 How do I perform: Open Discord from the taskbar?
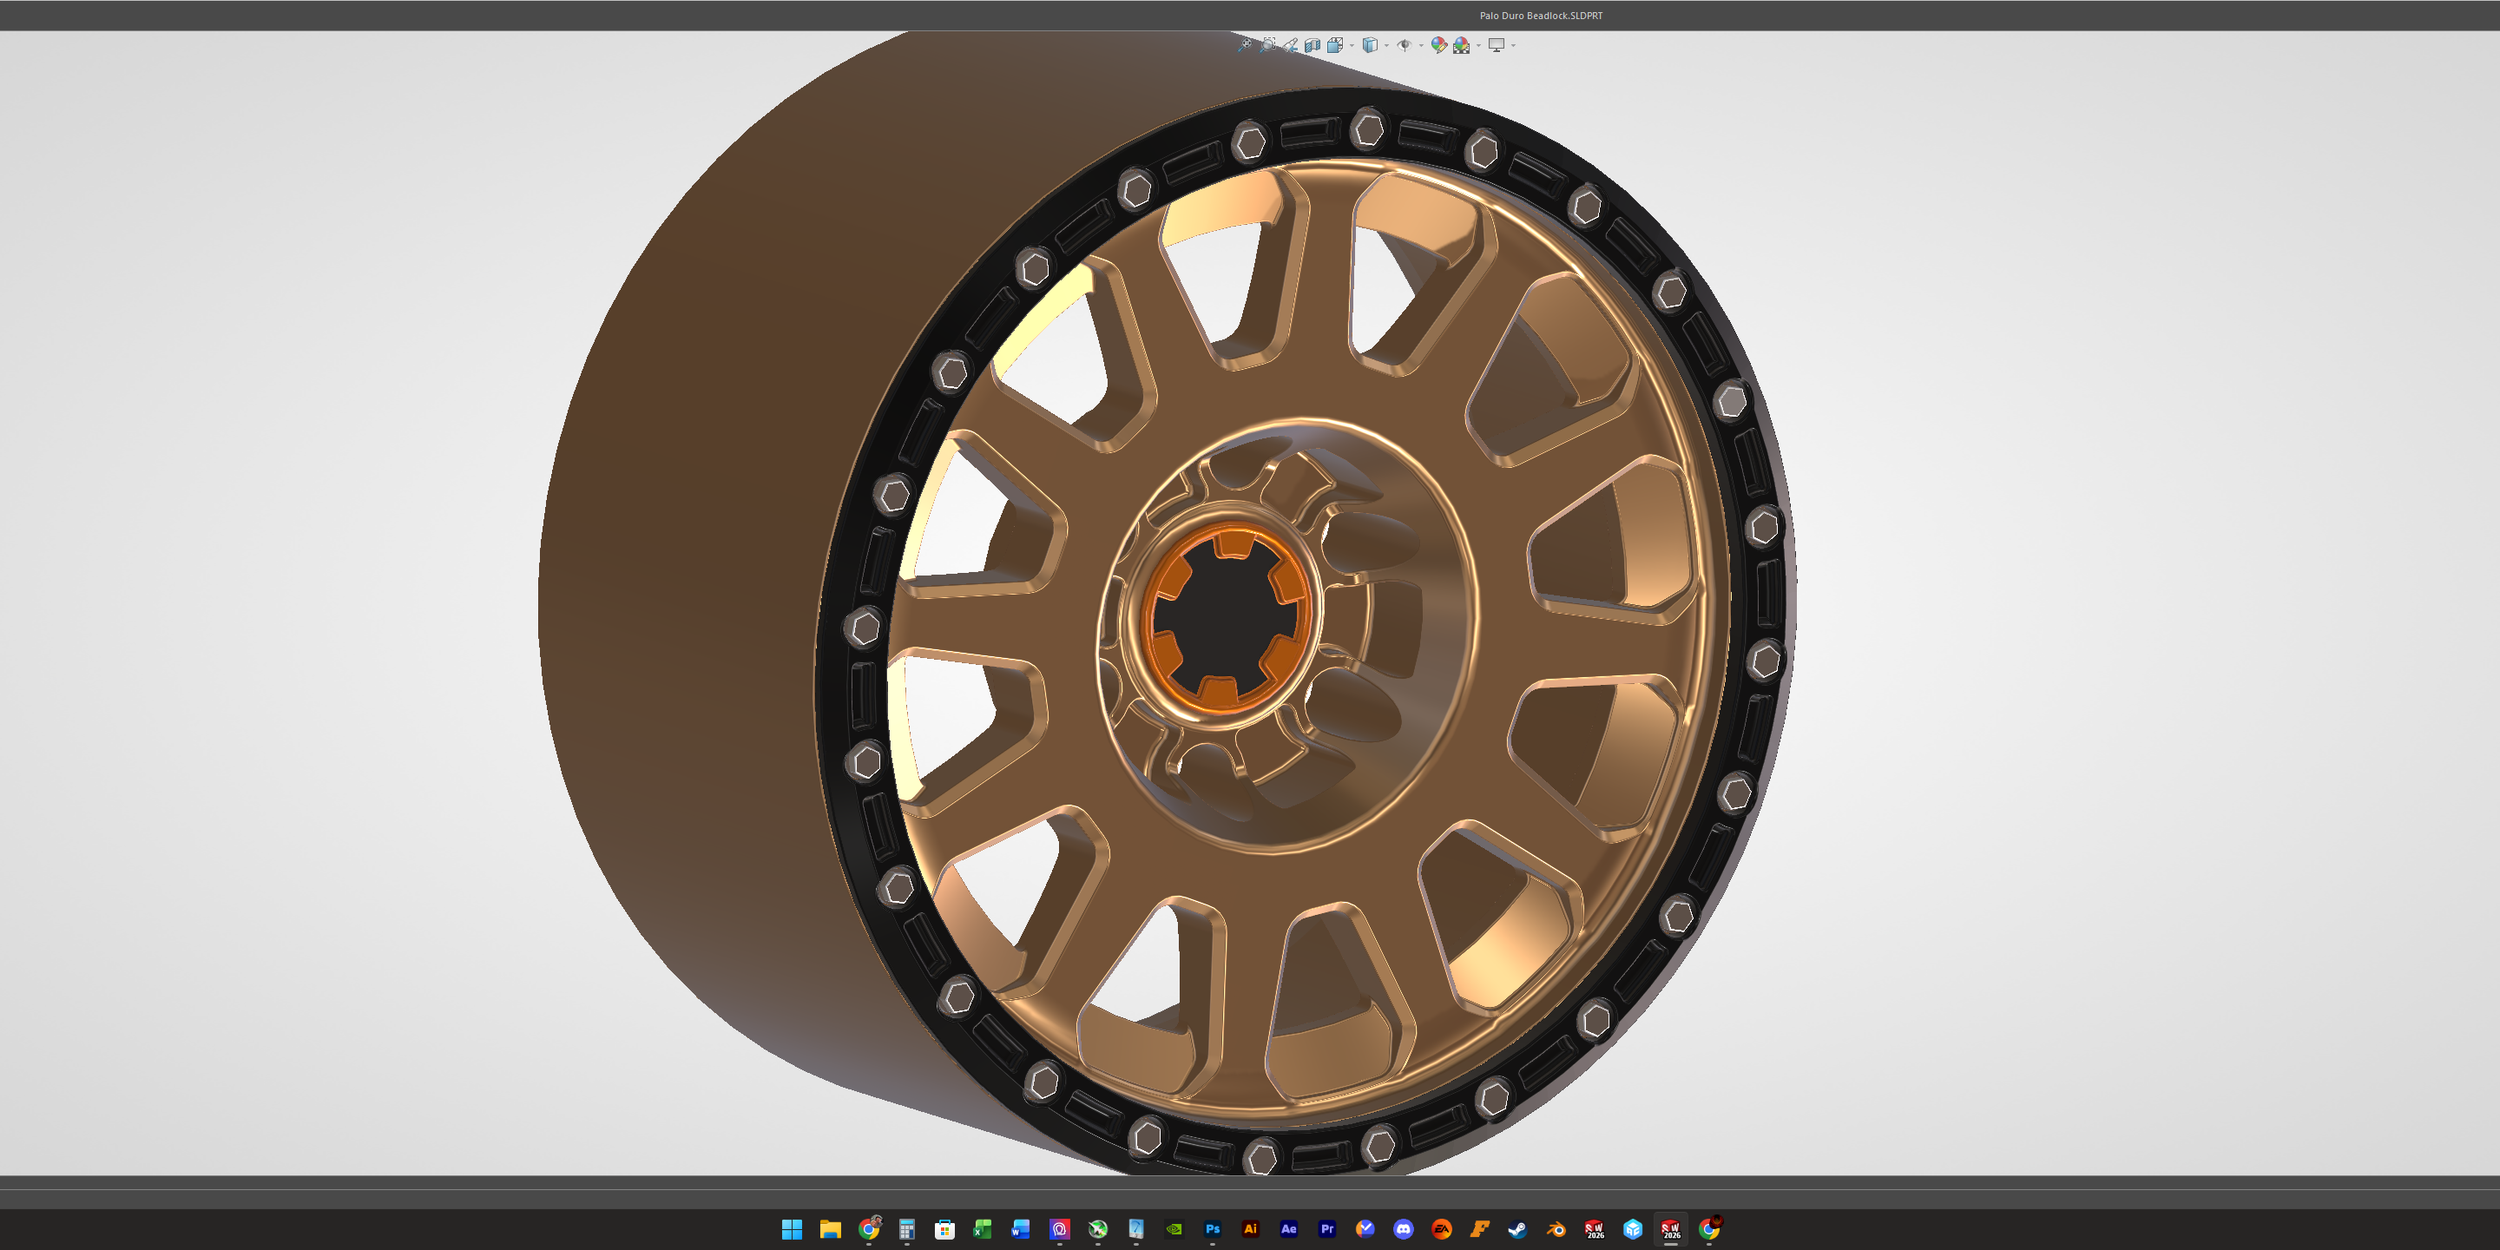coord(1404,1229)
